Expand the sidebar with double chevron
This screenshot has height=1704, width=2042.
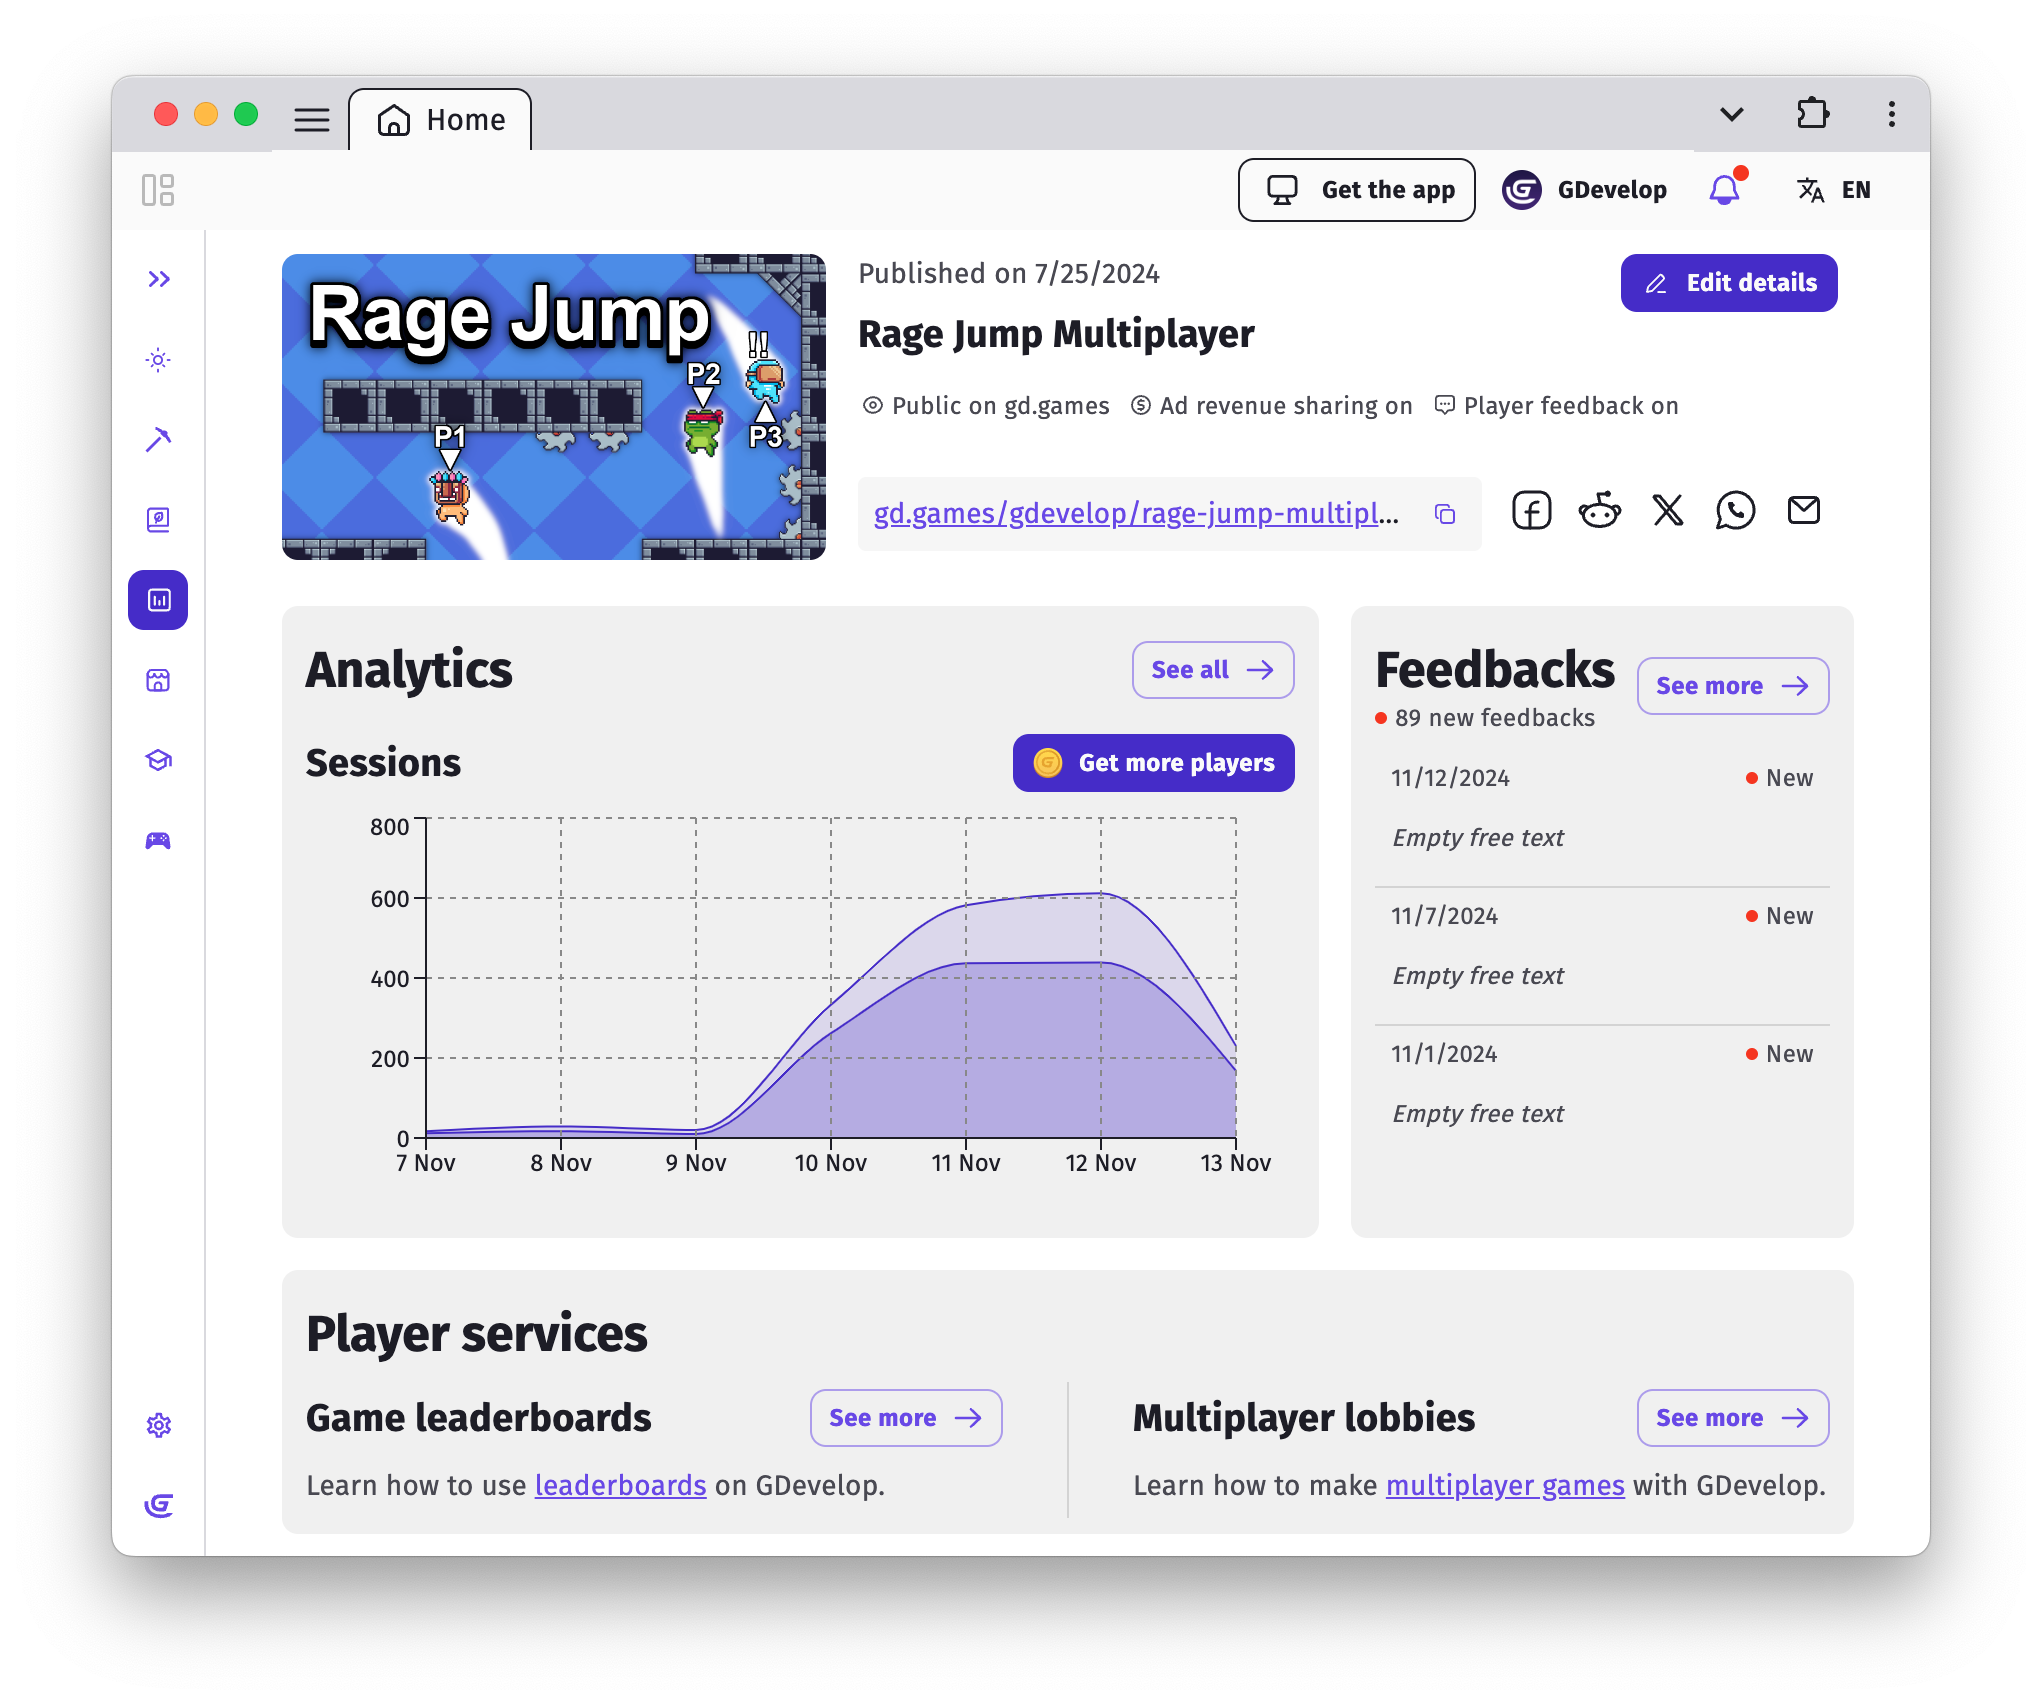[159, 279]
